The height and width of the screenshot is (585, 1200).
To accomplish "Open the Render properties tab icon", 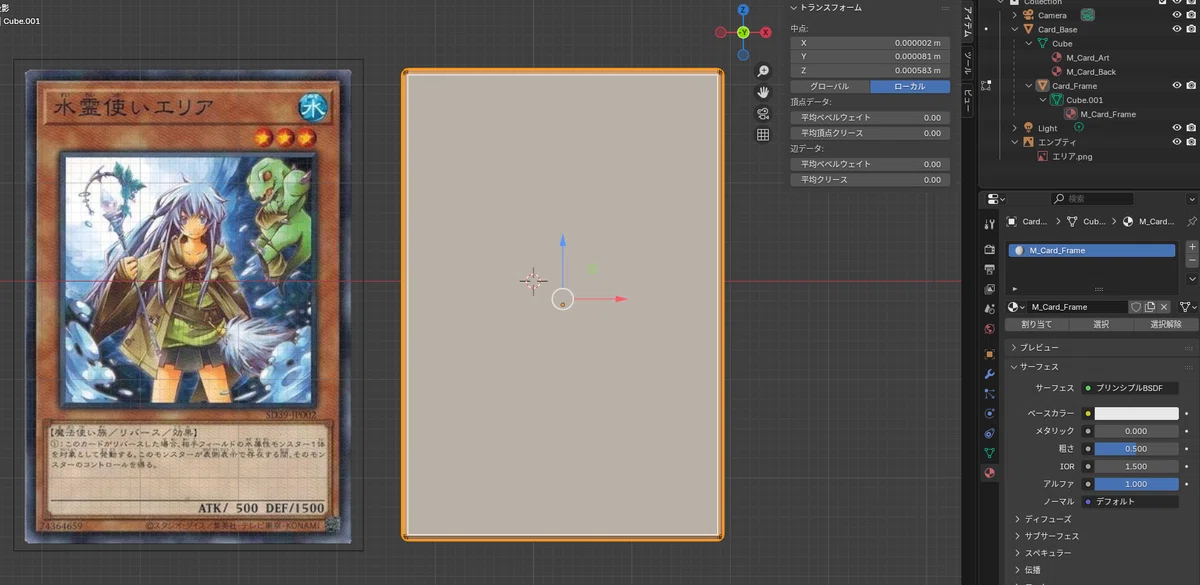I will click(989, 249).
